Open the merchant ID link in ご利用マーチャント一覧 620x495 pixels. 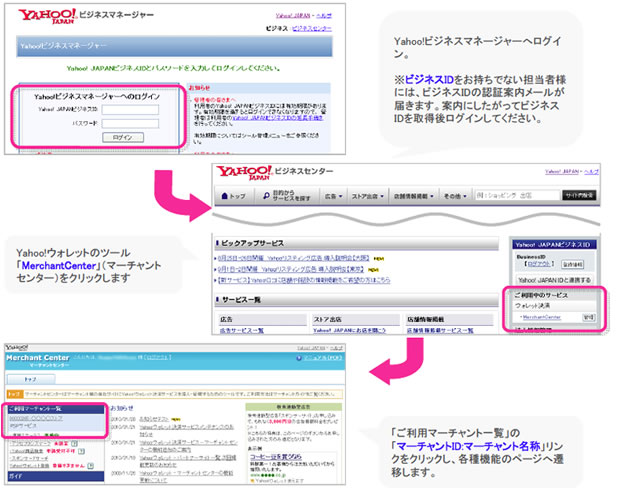(x=36, y=418)
